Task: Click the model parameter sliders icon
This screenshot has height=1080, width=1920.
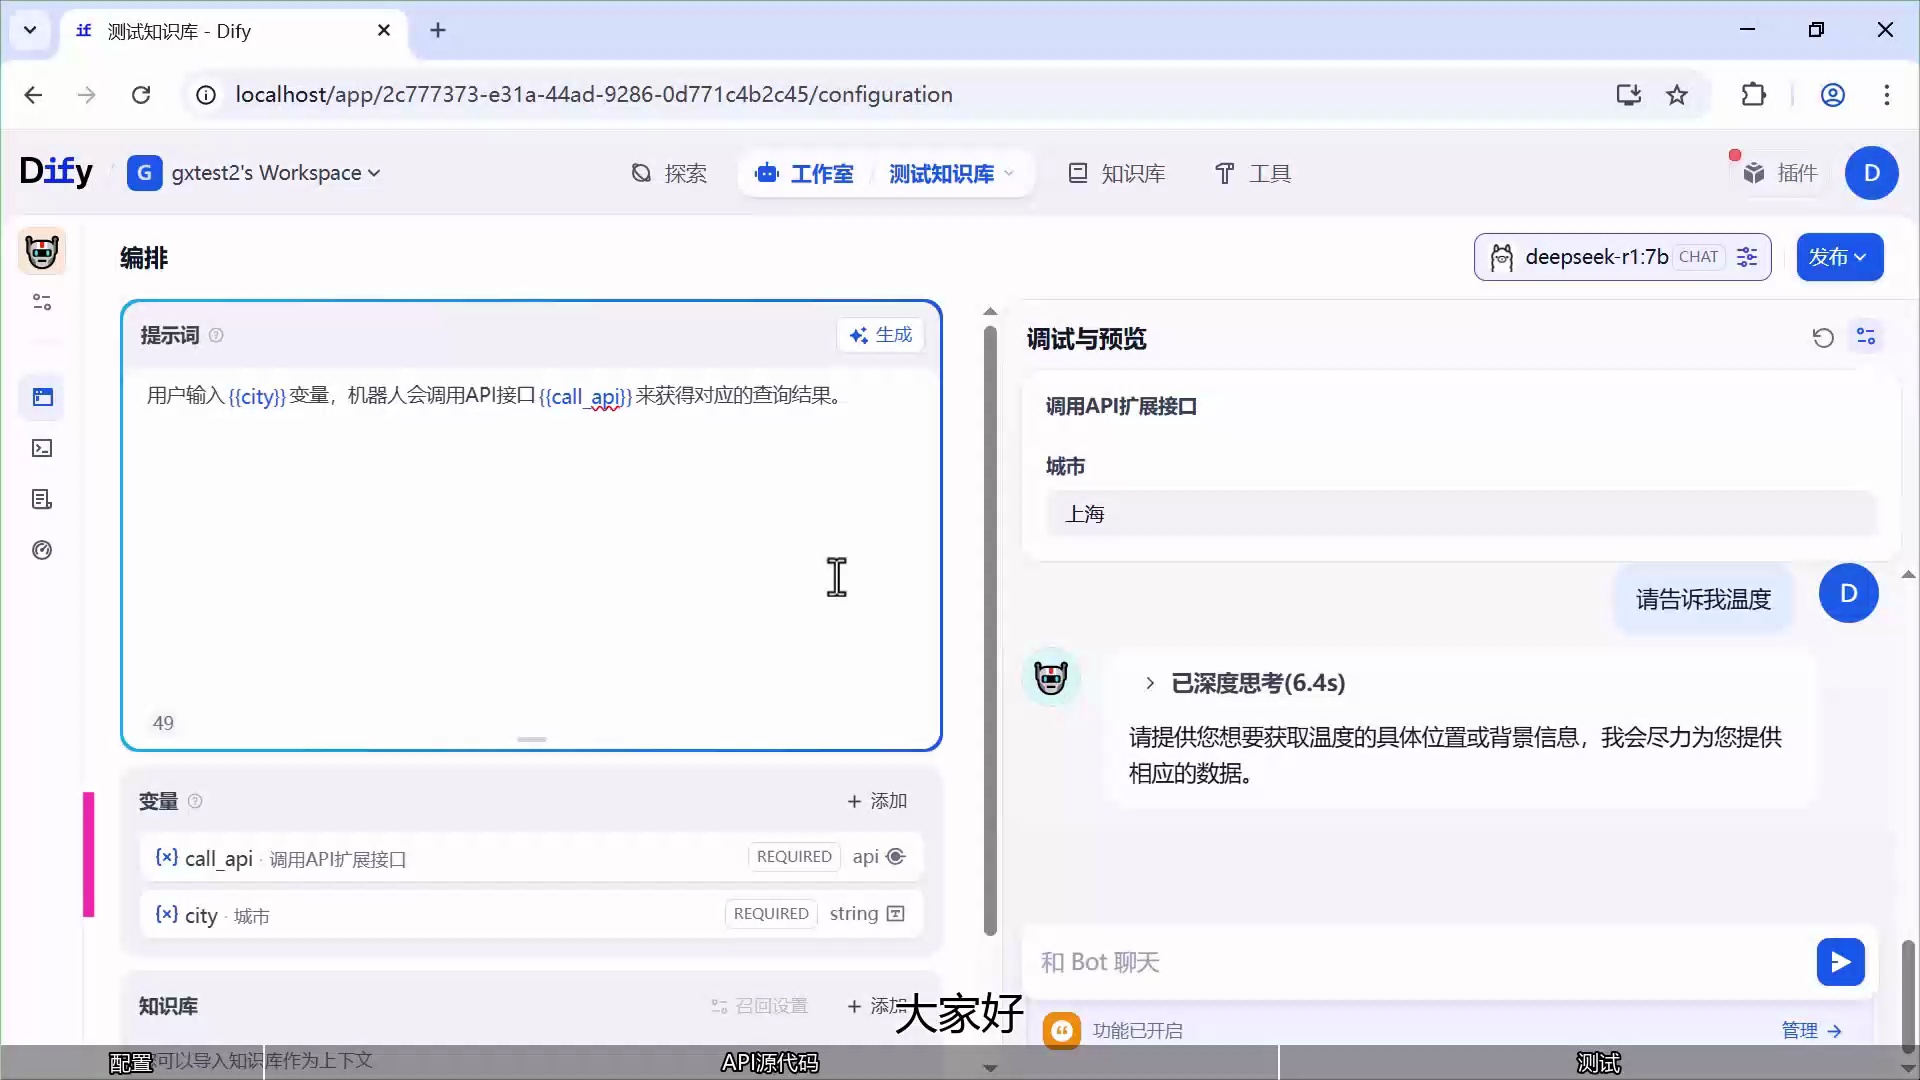Action: click(1747, 257)
